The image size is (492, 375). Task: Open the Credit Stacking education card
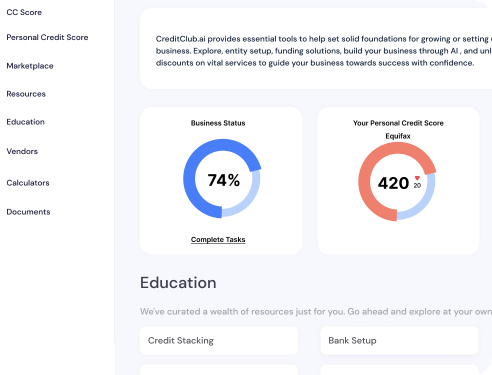(219, 341)
